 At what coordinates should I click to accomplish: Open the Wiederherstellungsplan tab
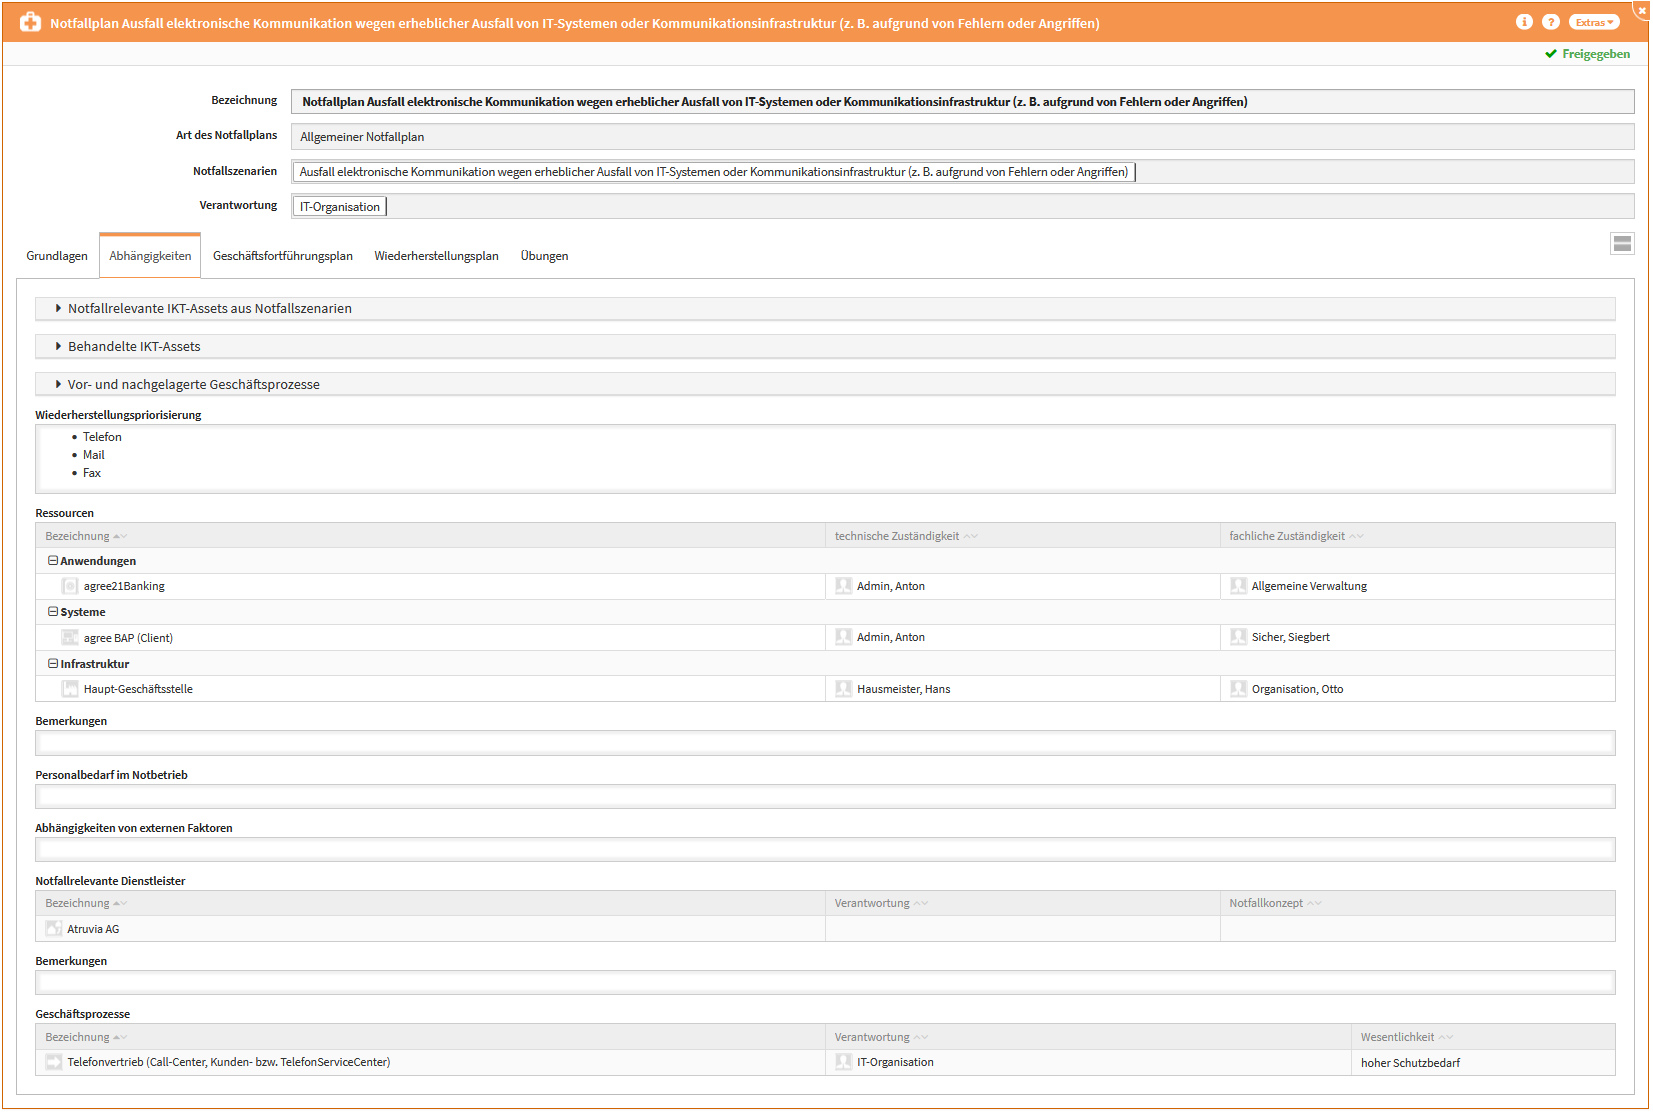click(436, 256)
